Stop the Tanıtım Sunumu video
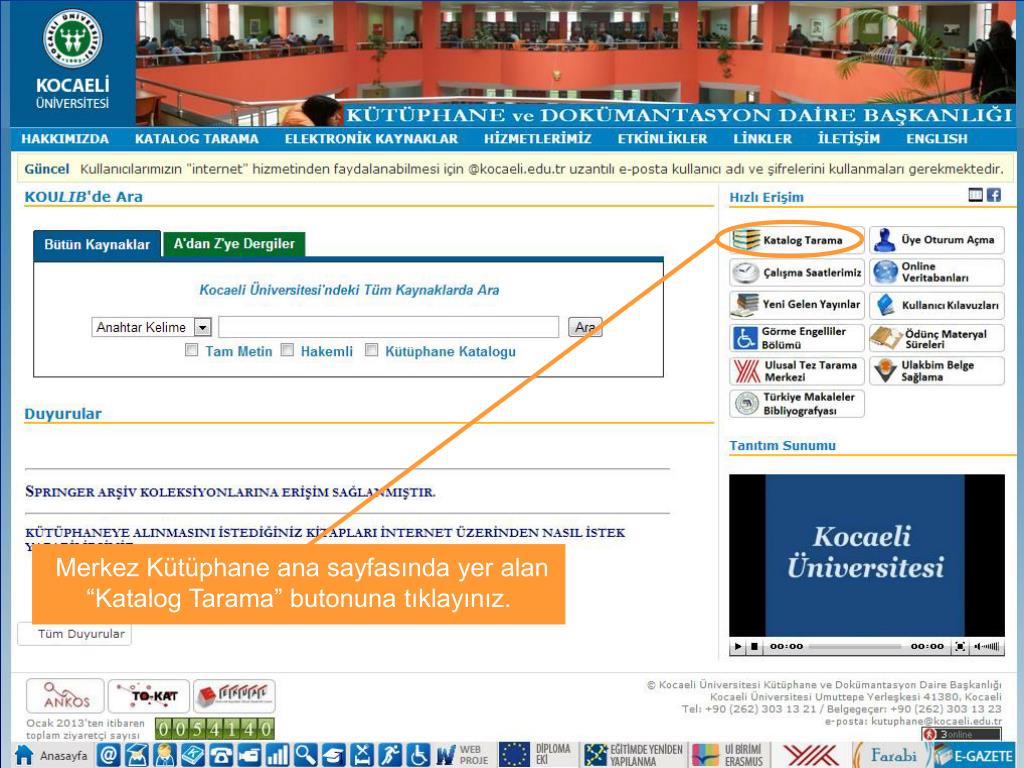Screen dimensions: 1024x768 [754, 647]
